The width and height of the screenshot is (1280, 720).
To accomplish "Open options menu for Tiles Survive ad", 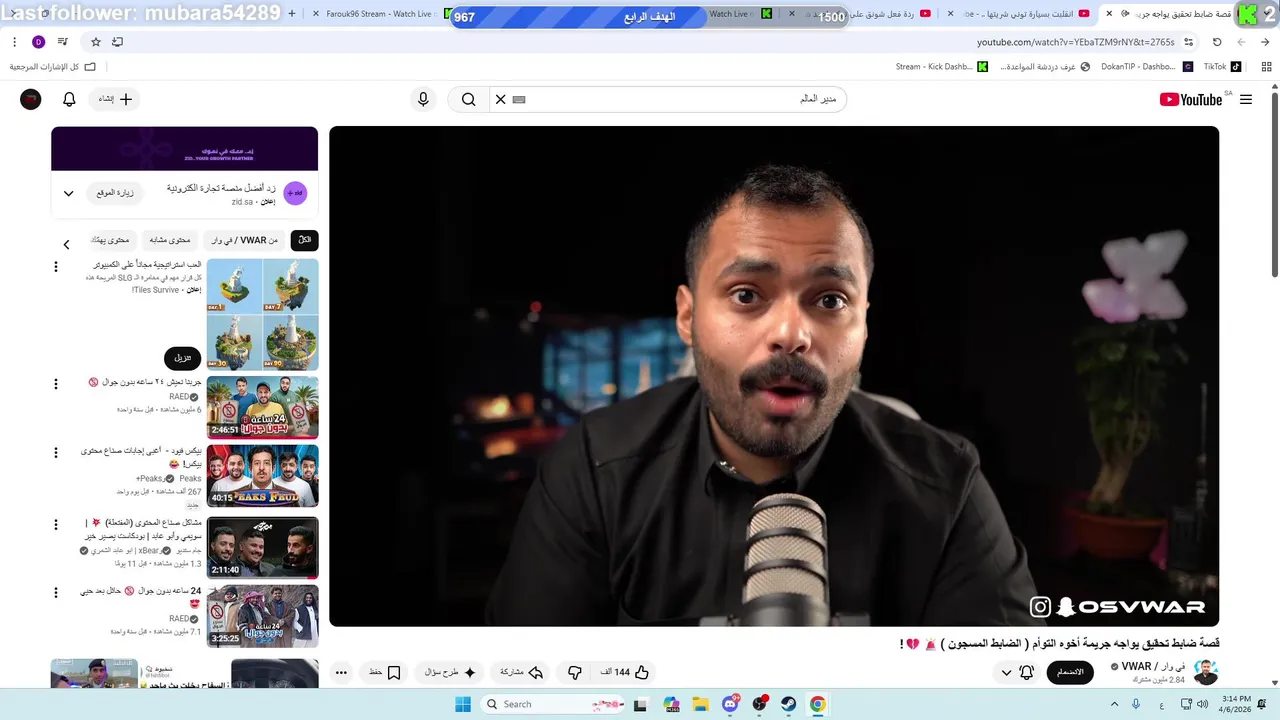I will [56, 267].
